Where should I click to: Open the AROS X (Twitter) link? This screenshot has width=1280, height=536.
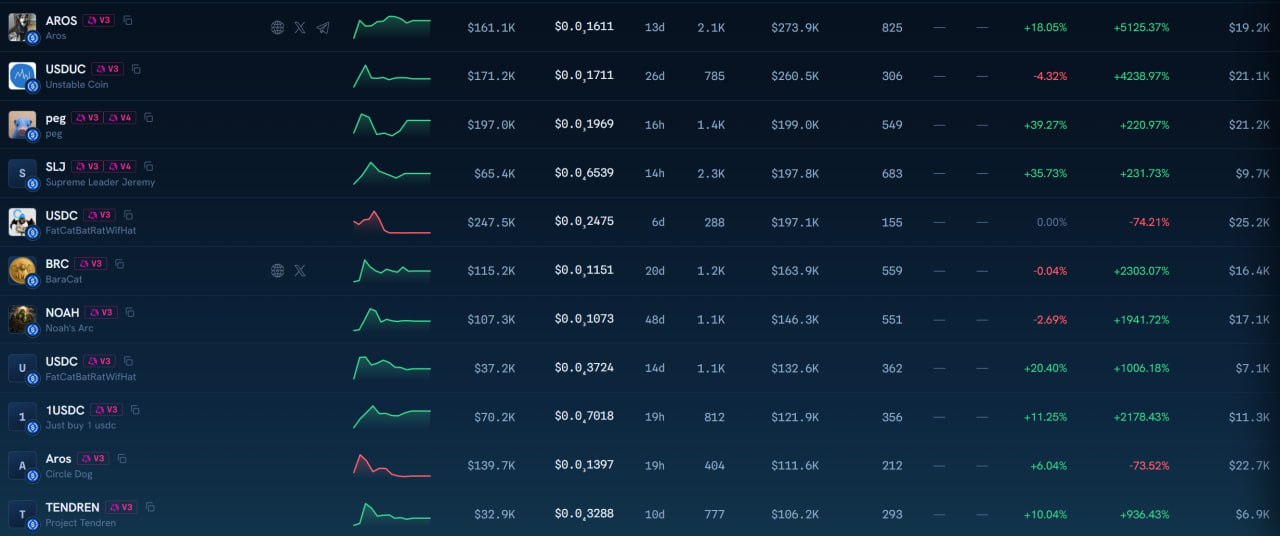click(x=300, y=27)
